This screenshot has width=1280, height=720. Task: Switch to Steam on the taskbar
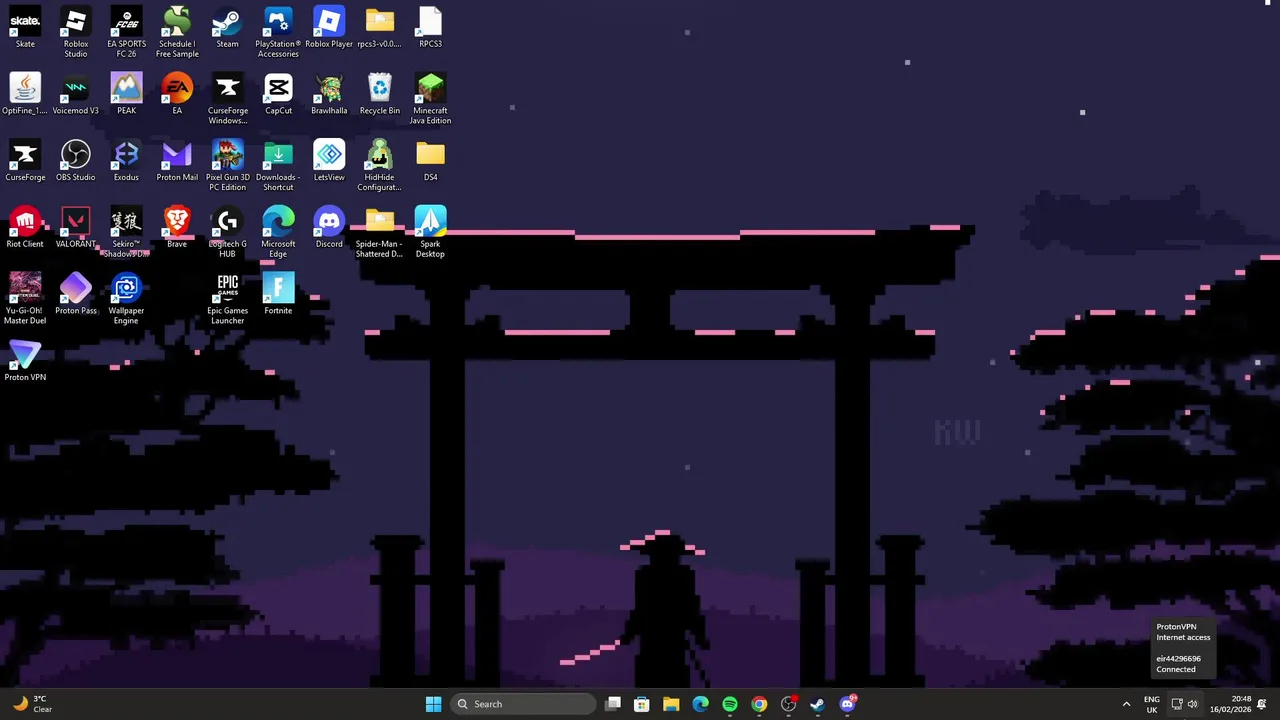pyautogui.click(x=818, y=704)
